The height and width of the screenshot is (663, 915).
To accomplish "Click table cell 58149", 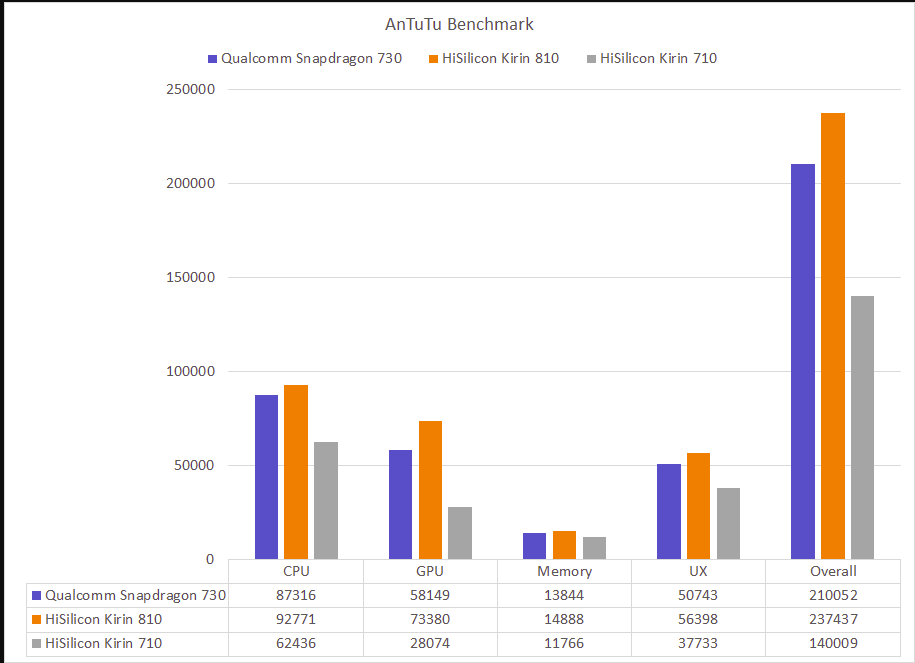I will click(x=430, y=595).
